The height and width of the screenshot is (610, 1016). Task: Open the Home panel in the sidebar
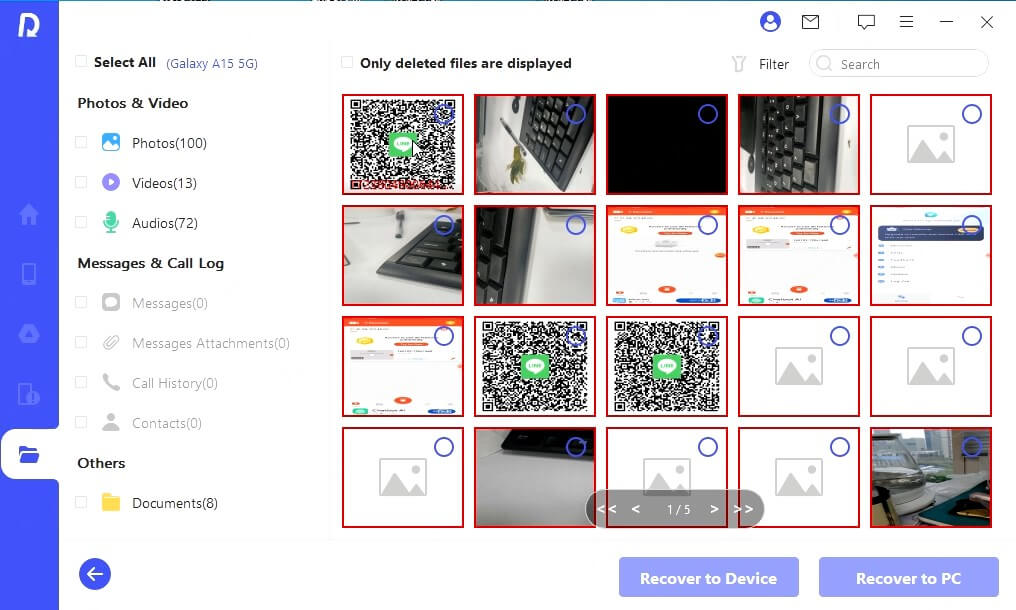pos(29,214)
